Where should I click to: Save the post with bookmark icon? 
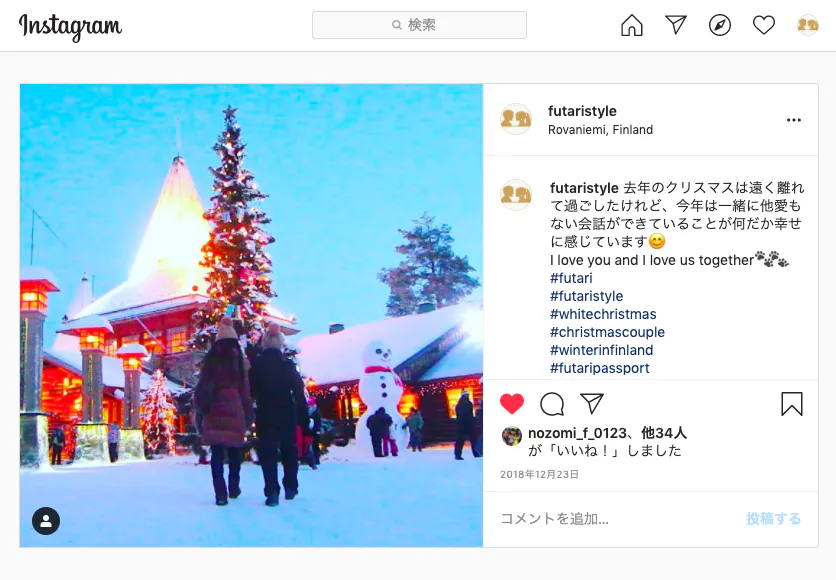click(x=792, y=404)
